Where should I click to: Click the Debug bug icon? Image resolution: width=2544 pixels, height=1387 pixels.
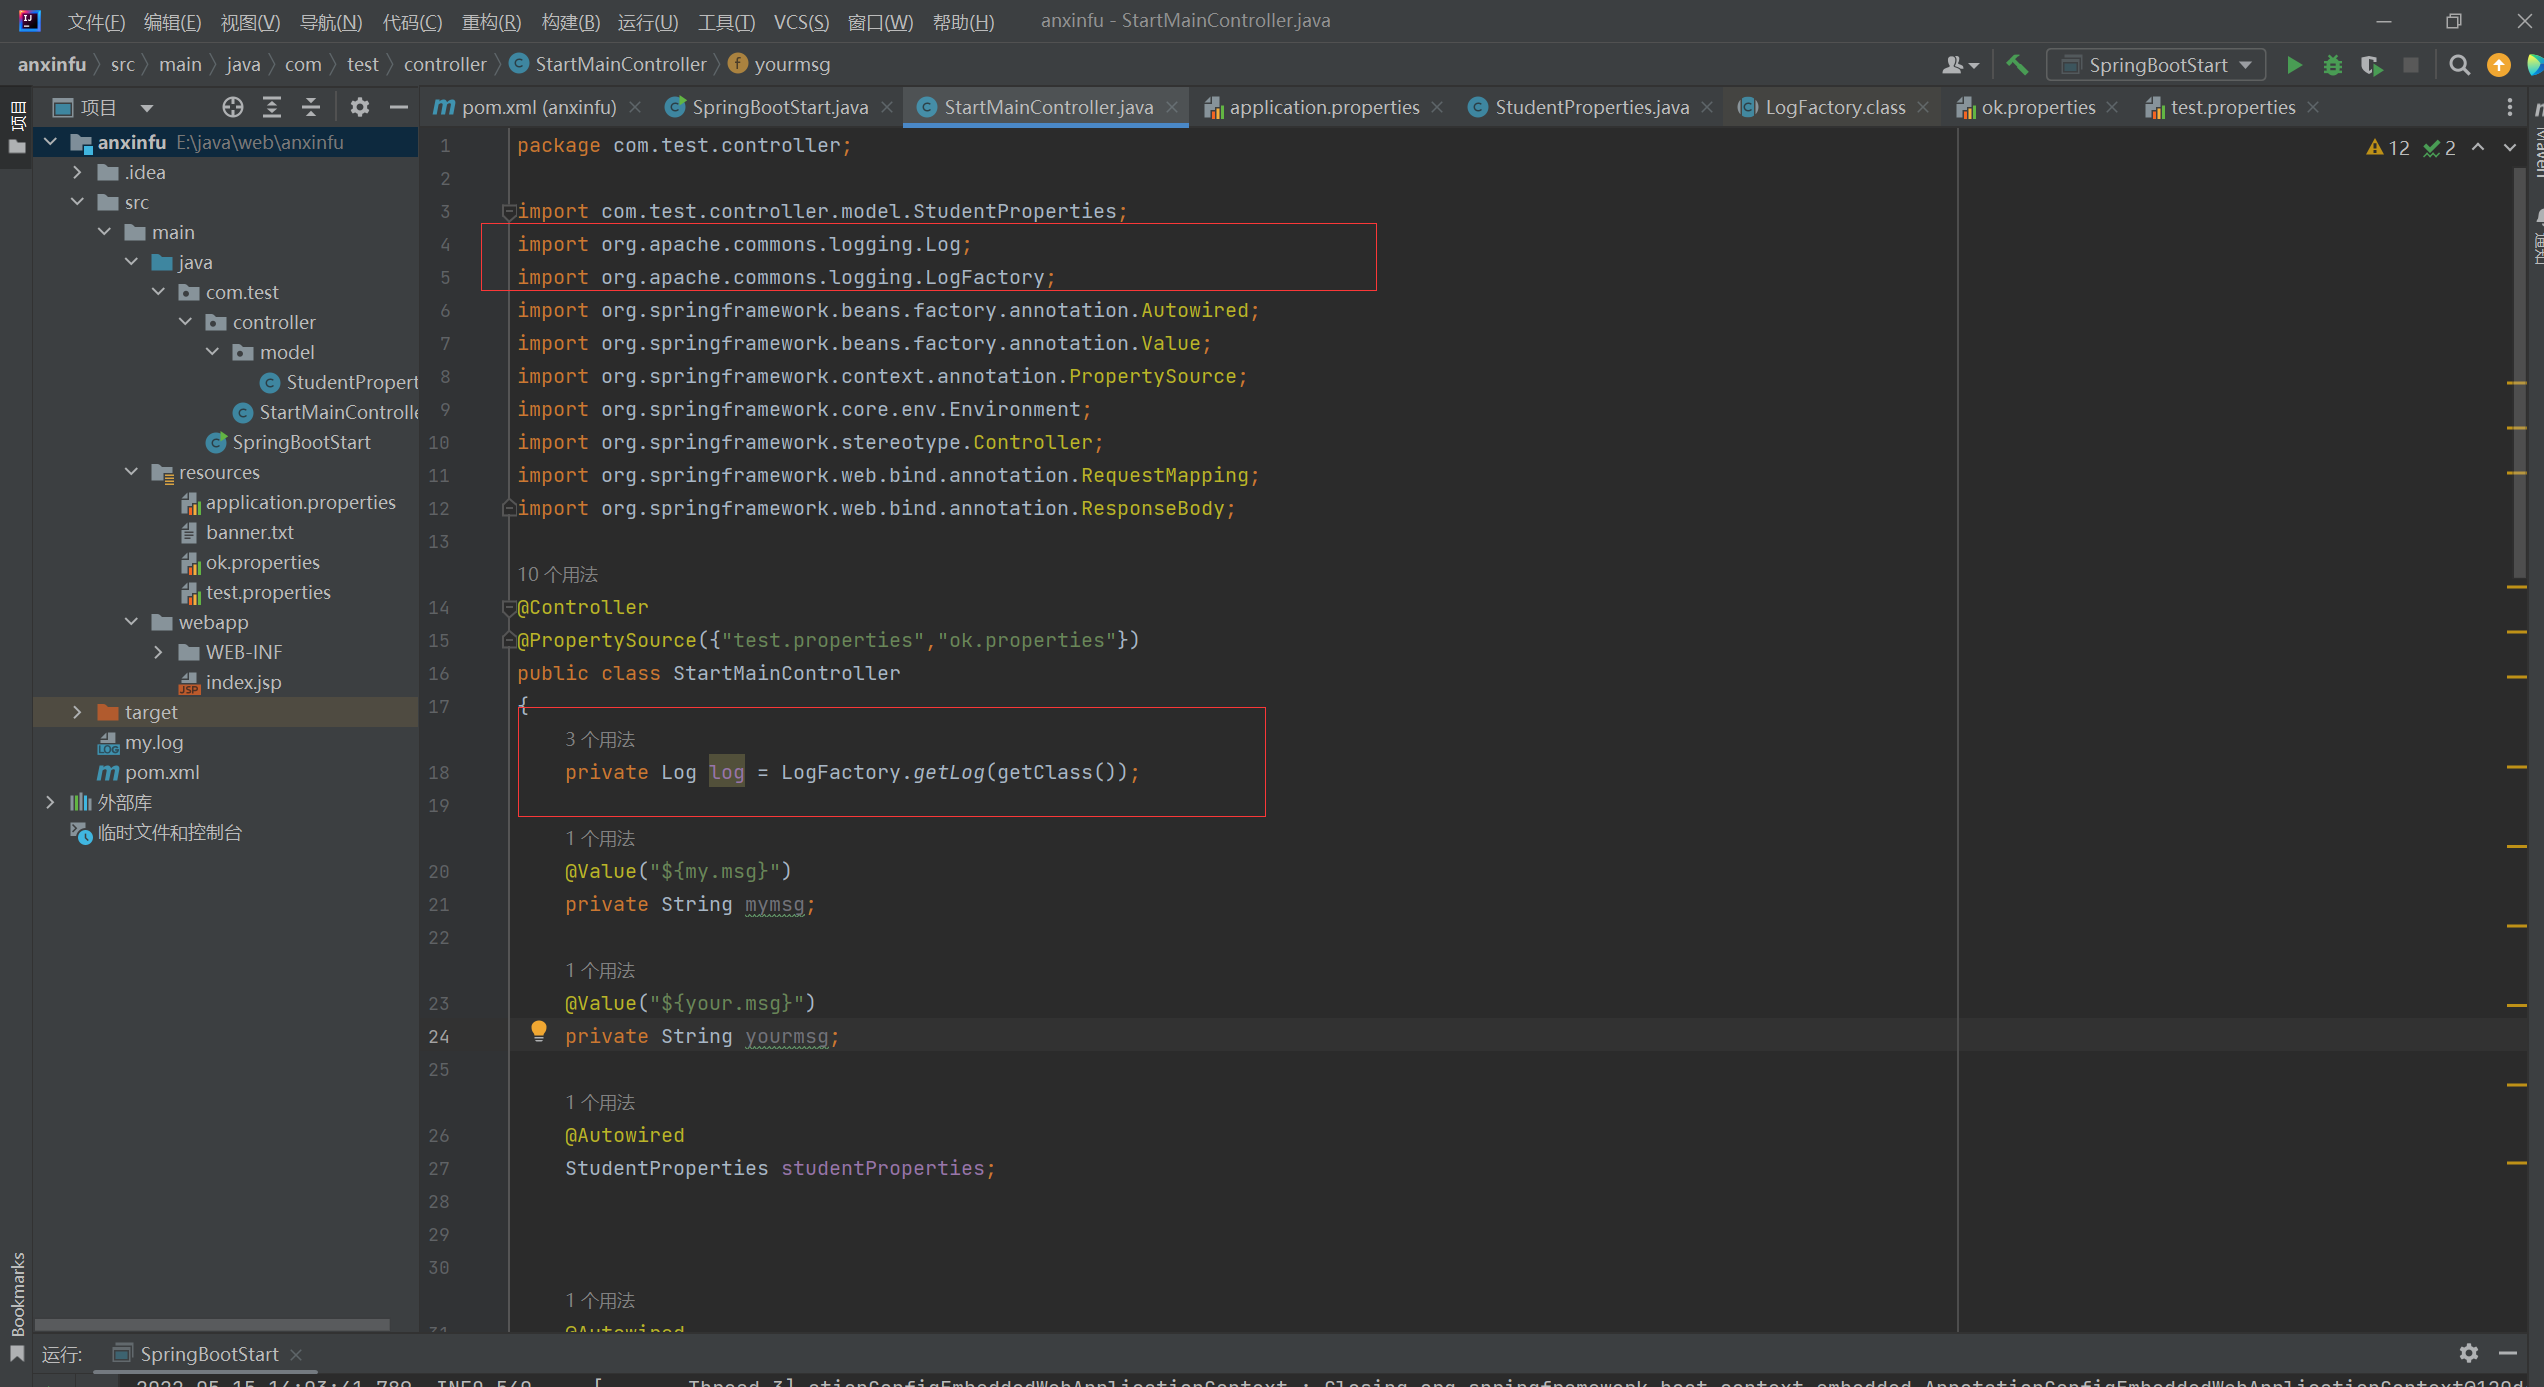[x=2333, y=65]
